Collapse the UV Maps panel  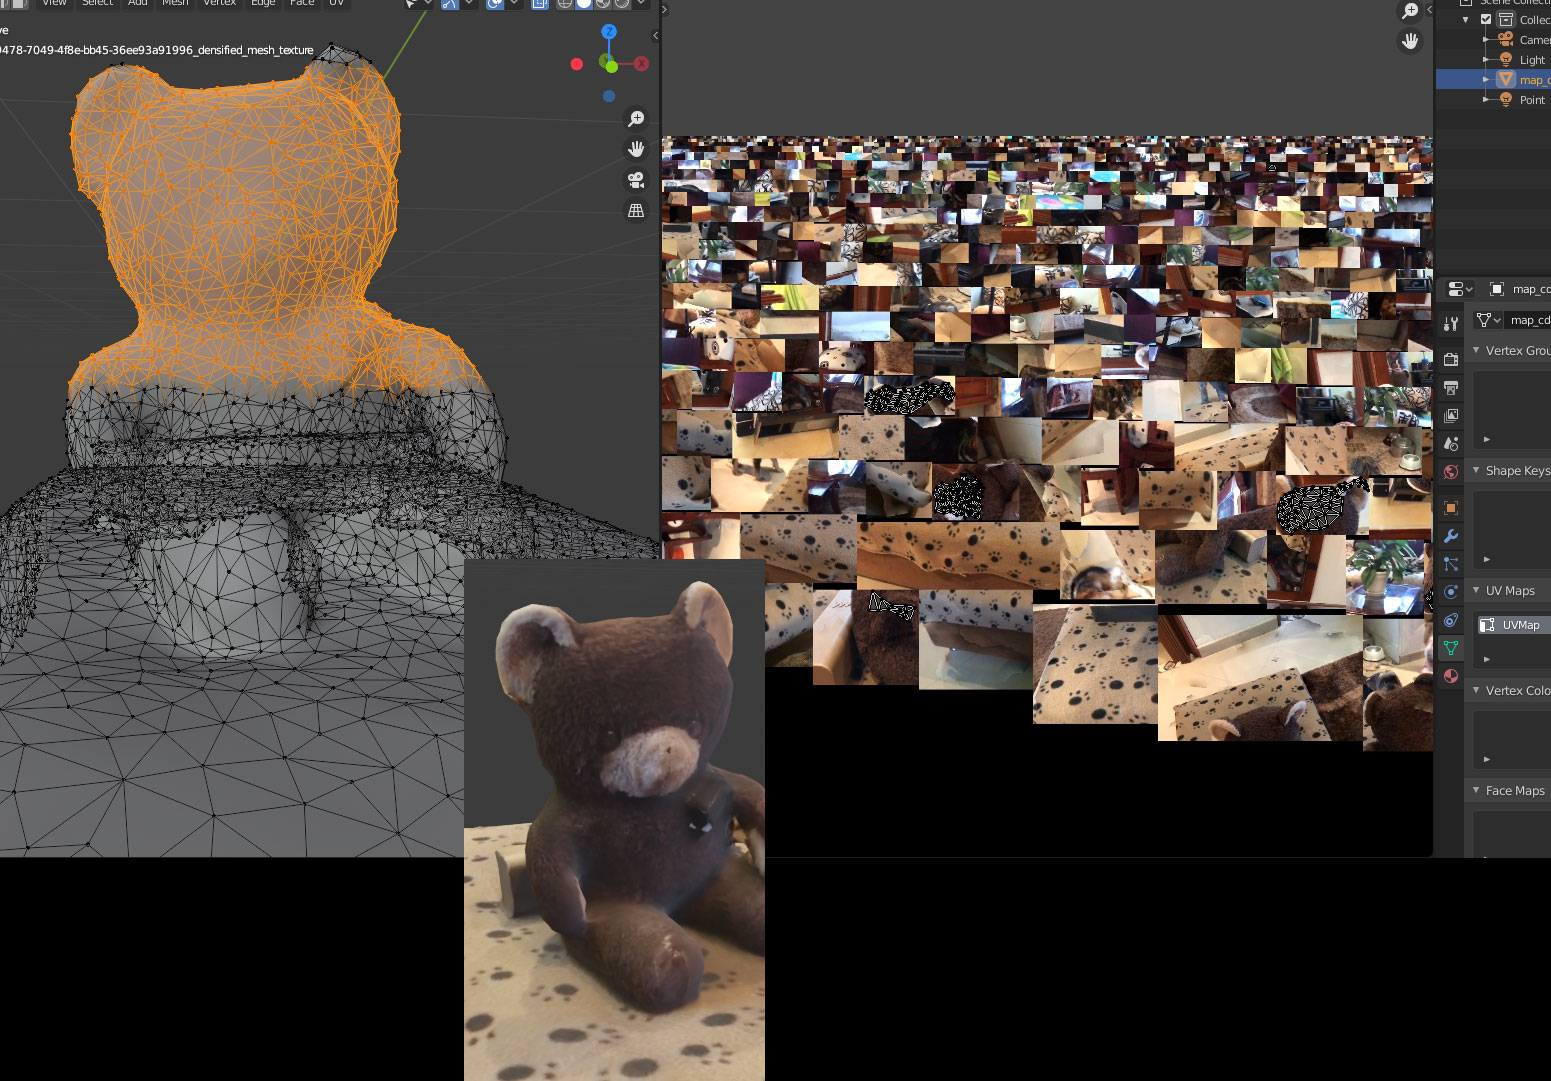tap(1476, 590)
